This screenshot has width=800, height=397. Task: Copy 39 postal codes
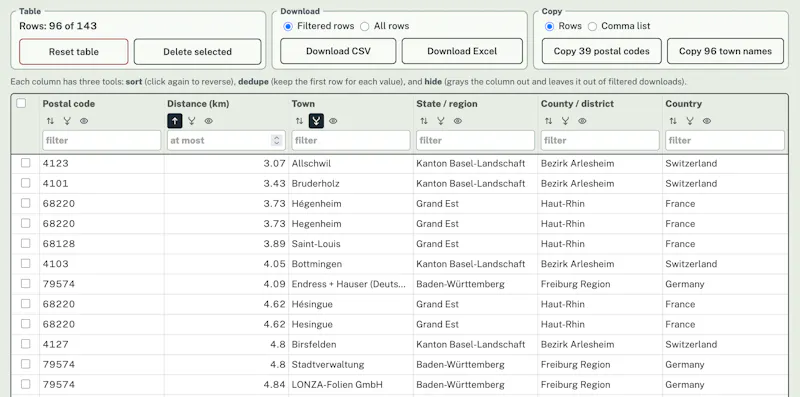point(602,51)
